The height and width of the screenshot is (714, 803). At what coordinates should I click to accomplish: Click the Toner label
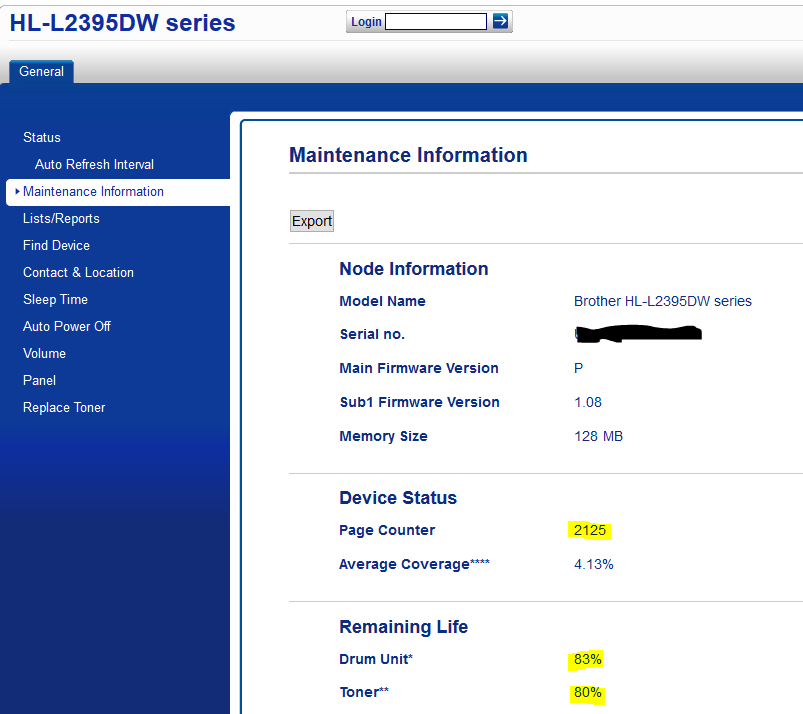pos(364,692)
